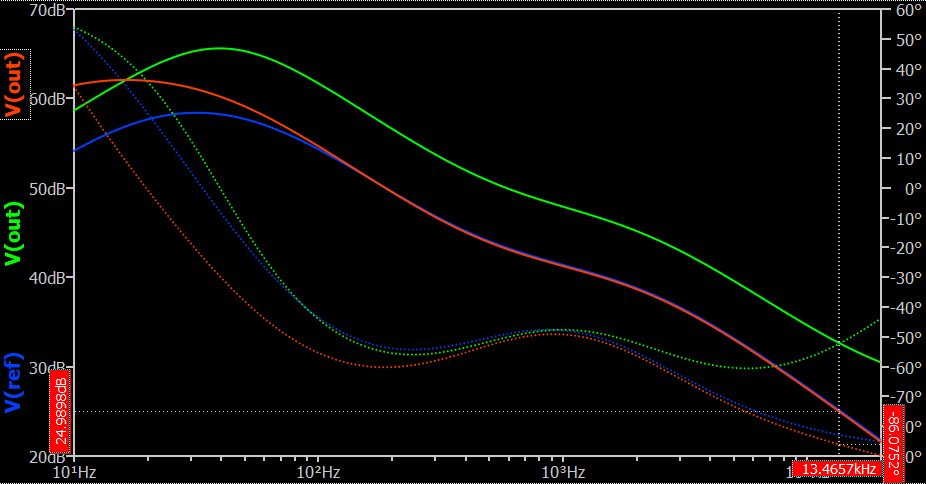The image size is (926, 484).
Task: Click the 60dB left axis label
Action: pyautogui.click(x=47, y=99)
